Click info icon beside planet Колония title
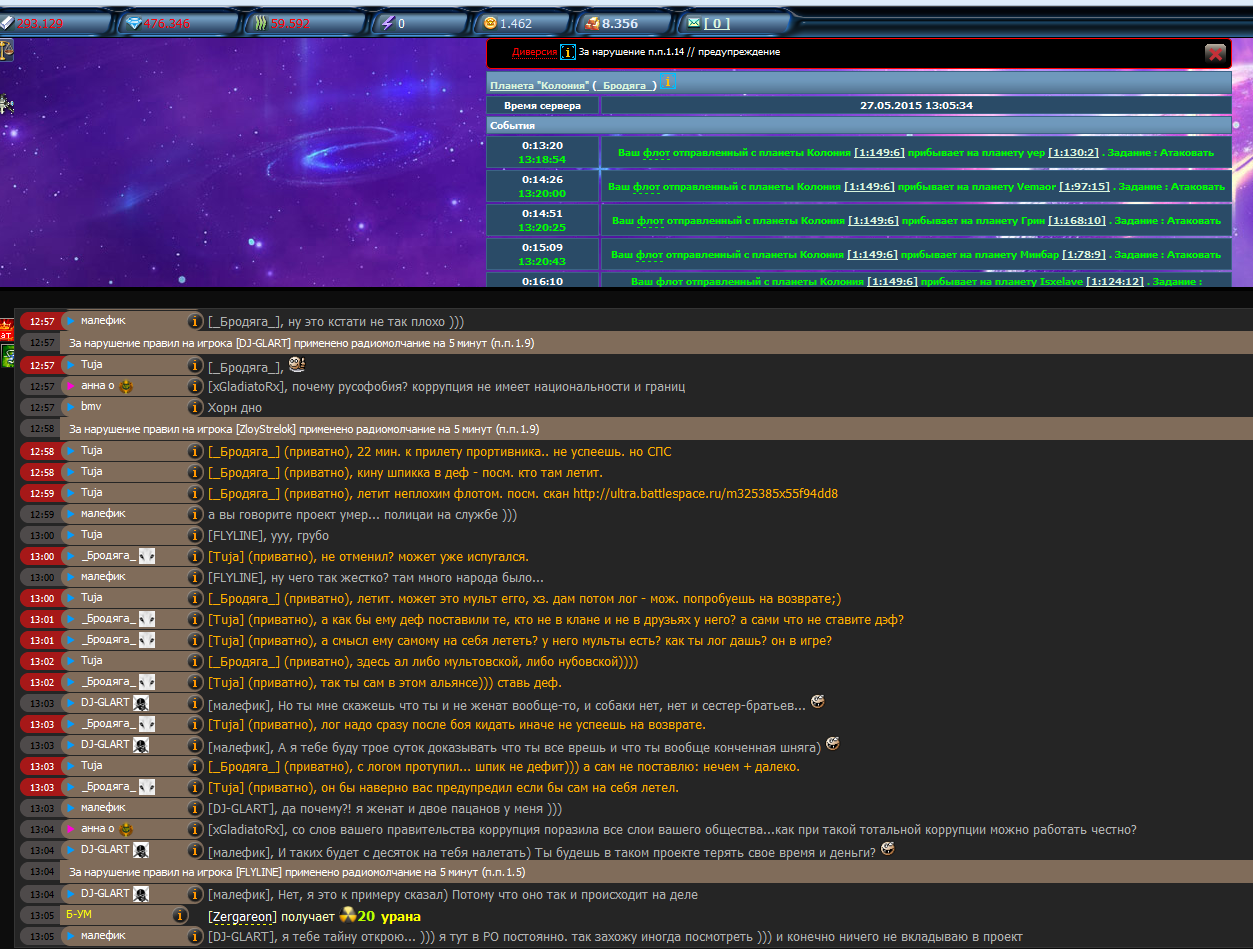1253x949 pixels. point(667,83)
